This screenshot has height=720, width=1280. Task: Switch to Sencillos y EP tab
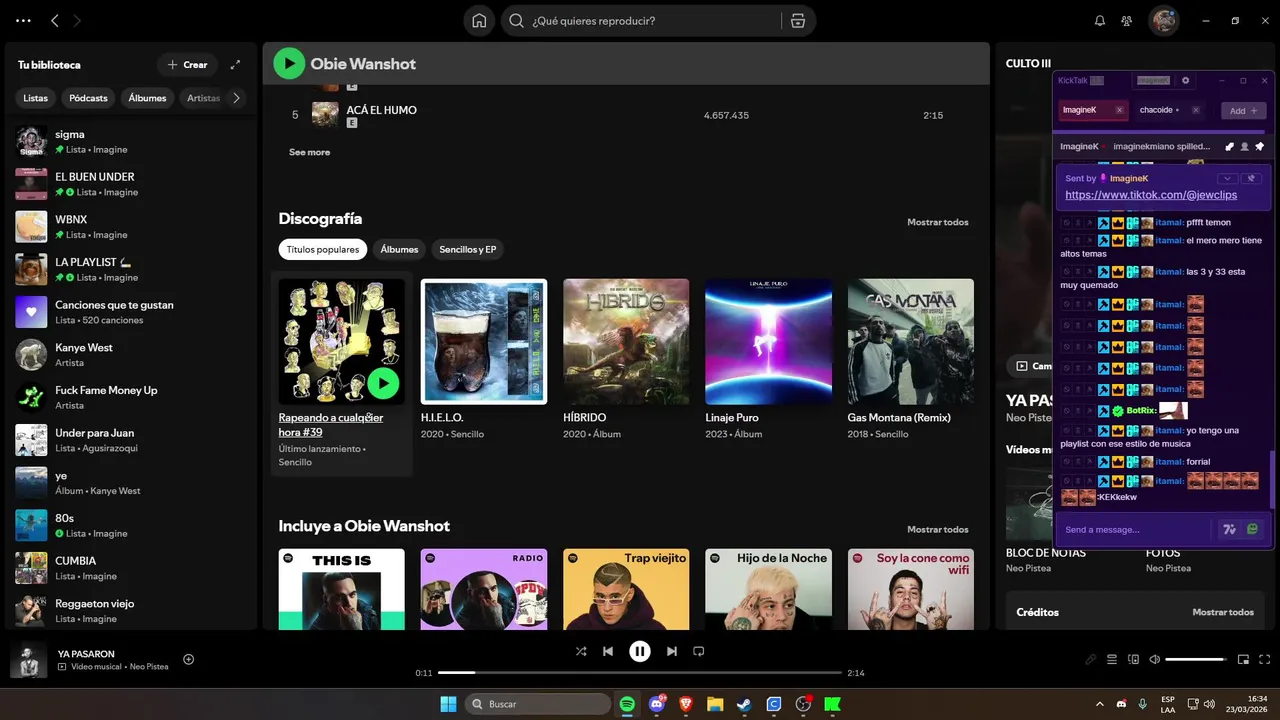click(x=467, y=249)
